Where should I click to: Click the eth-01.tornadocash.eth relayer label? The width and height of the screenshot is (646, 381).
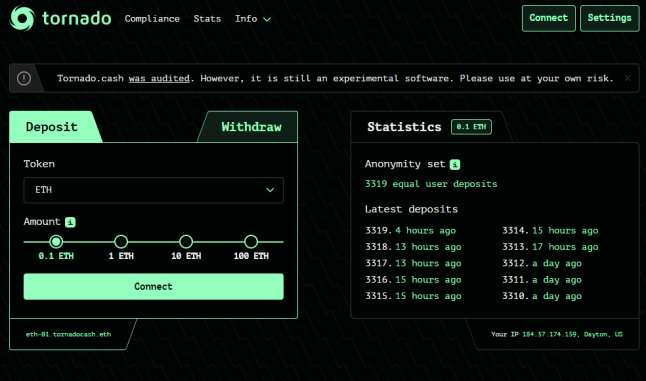pyautogui.click(x=68, y=334)
